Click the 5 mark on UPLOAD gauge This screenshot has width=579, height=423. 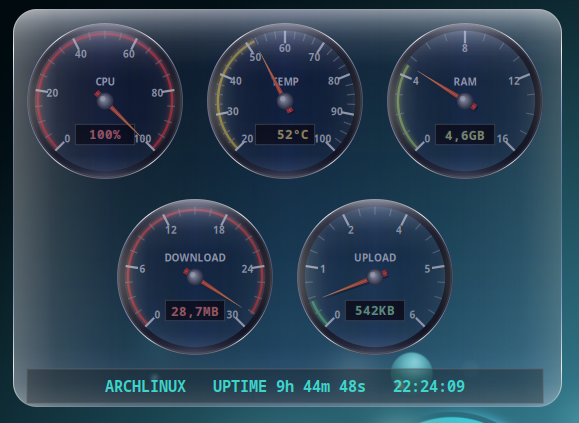click(427, 269)
